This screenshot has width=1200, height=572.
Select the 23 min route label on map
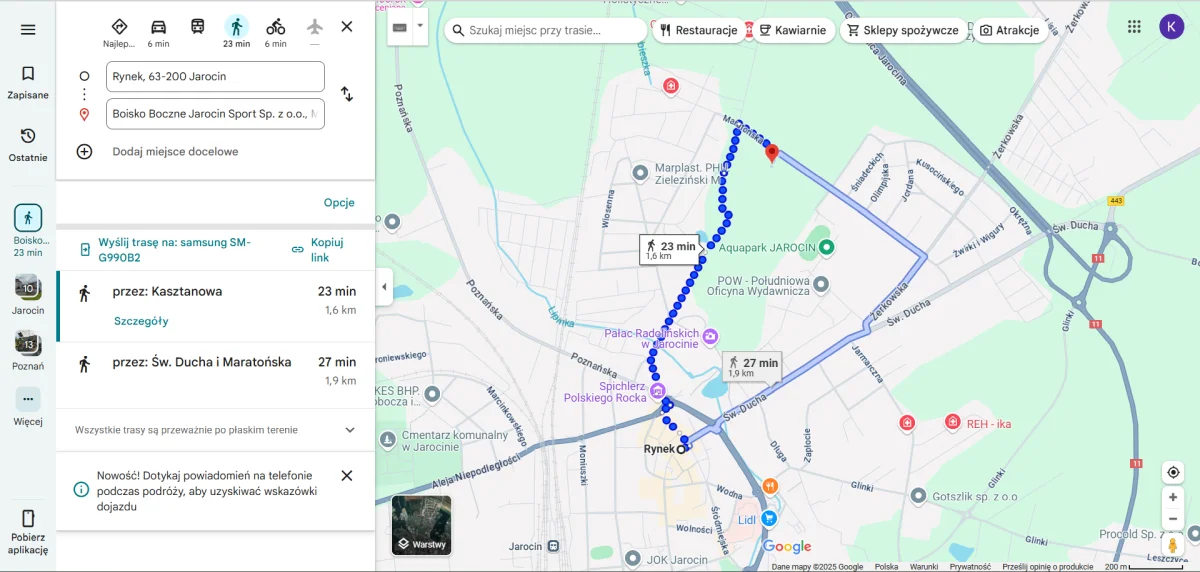669,249
